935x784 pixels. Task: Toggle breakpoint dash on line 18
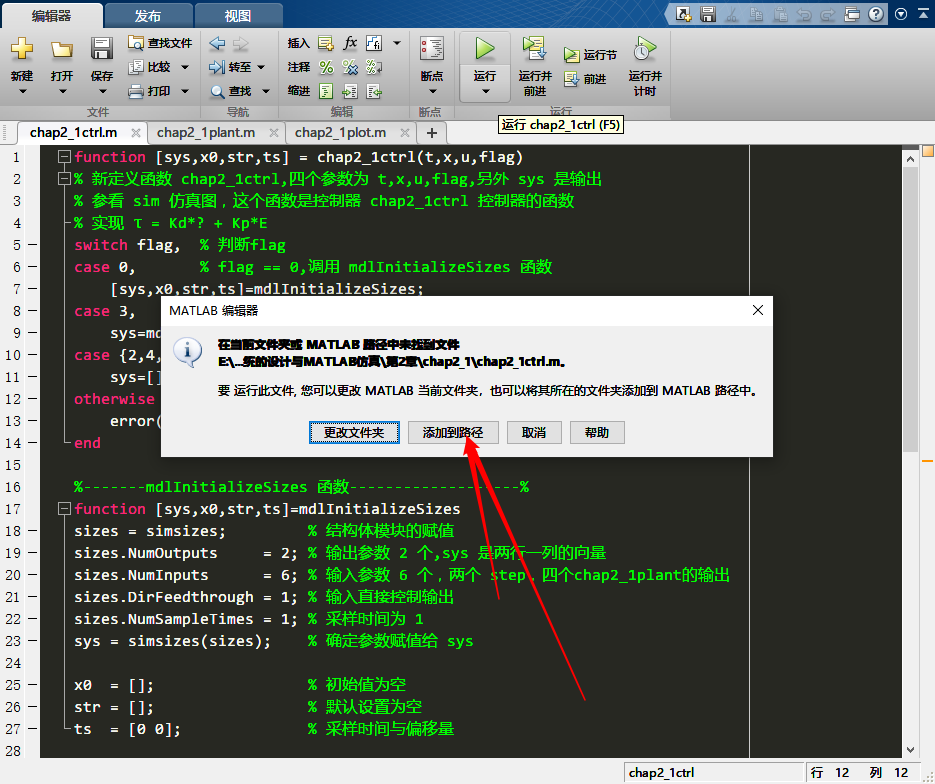pyautogui.click(x=33, y=530)
